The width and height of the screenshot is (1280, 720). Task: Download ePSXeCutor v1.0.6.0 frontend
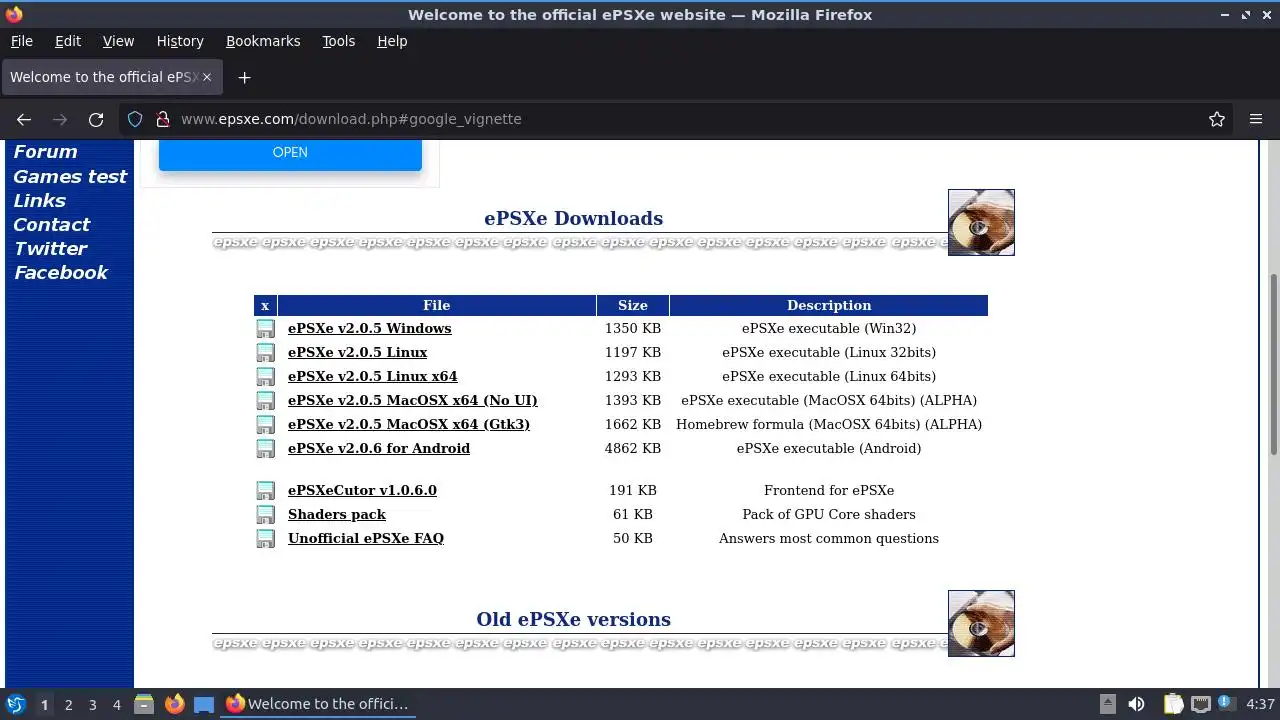tap(362, 490)
